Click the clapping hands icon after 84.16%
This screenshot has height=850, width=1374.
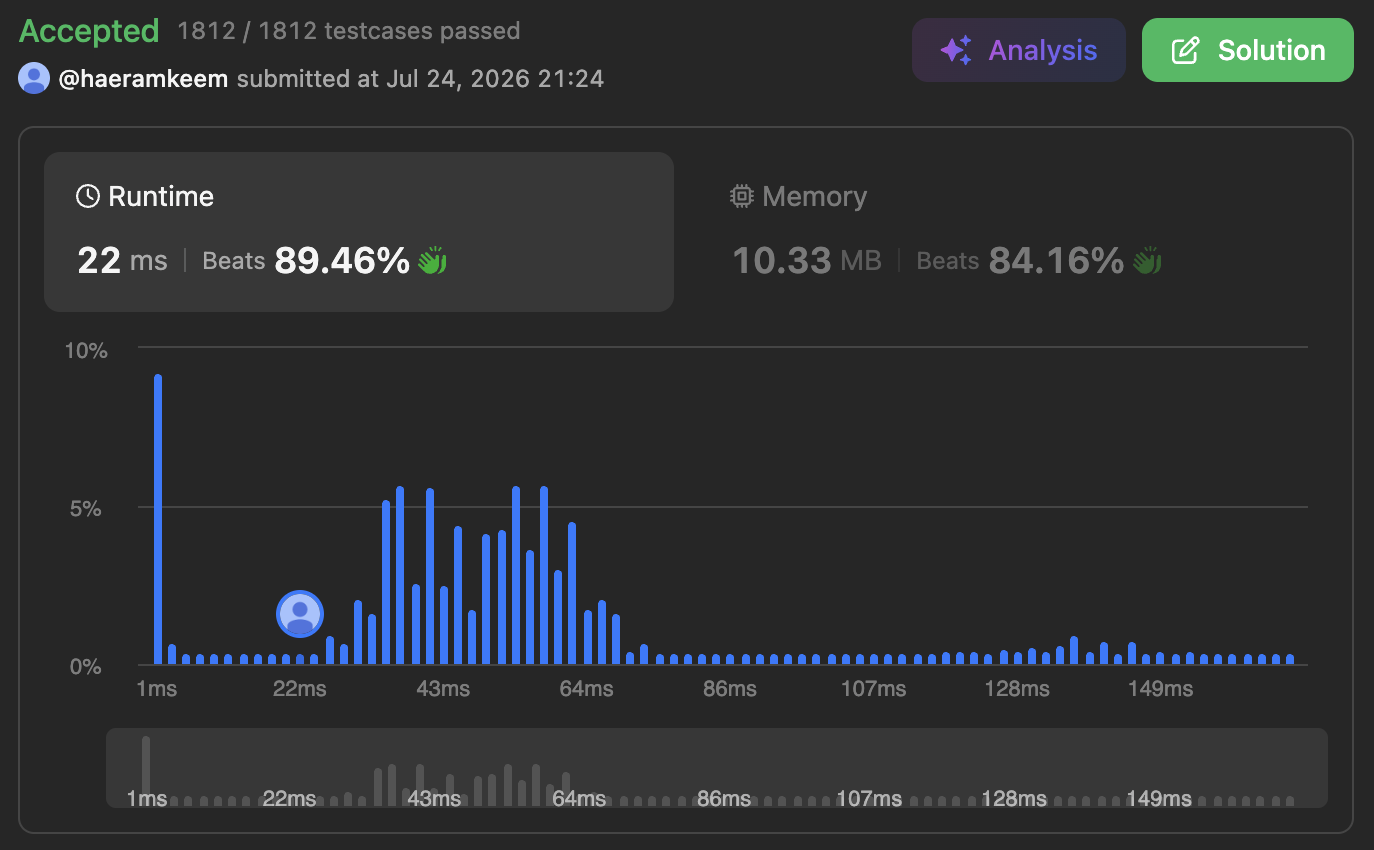[x=1146, y=261]
